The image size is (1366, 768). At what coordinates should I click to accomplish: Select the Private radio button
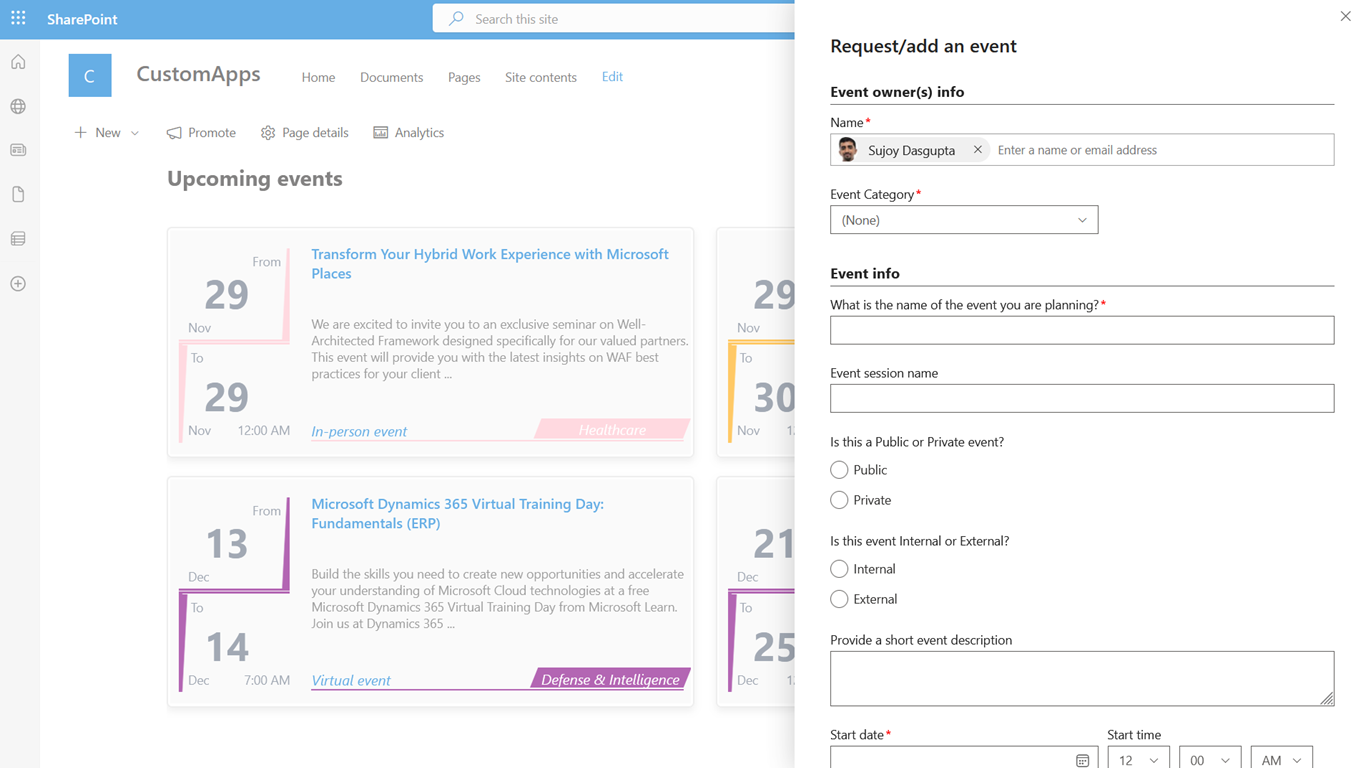[839, 500]
